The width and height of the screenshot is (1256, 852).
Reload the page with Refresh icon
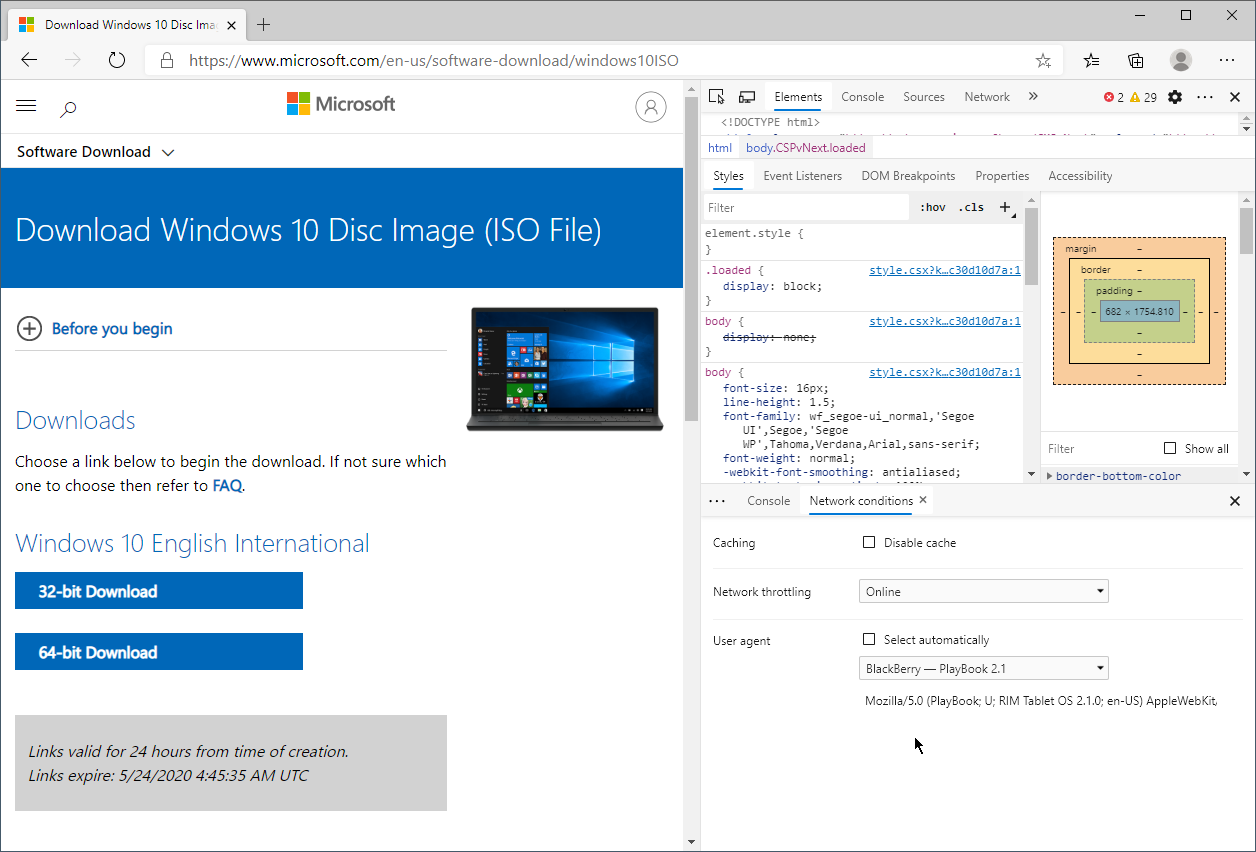pos(117,60)
